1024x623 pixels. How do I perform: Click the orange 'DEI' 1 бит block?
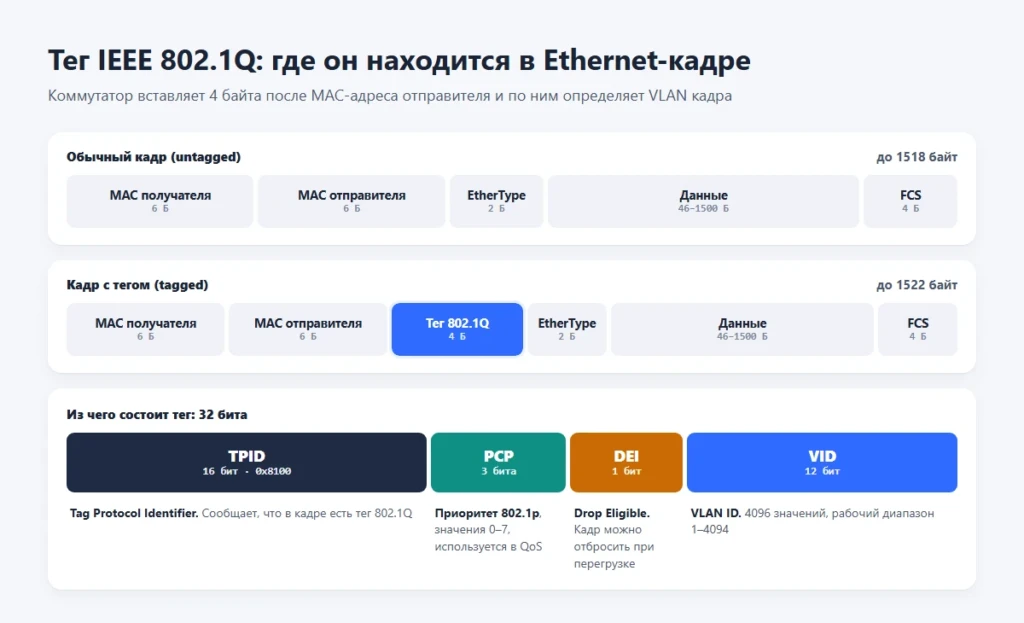626,462
